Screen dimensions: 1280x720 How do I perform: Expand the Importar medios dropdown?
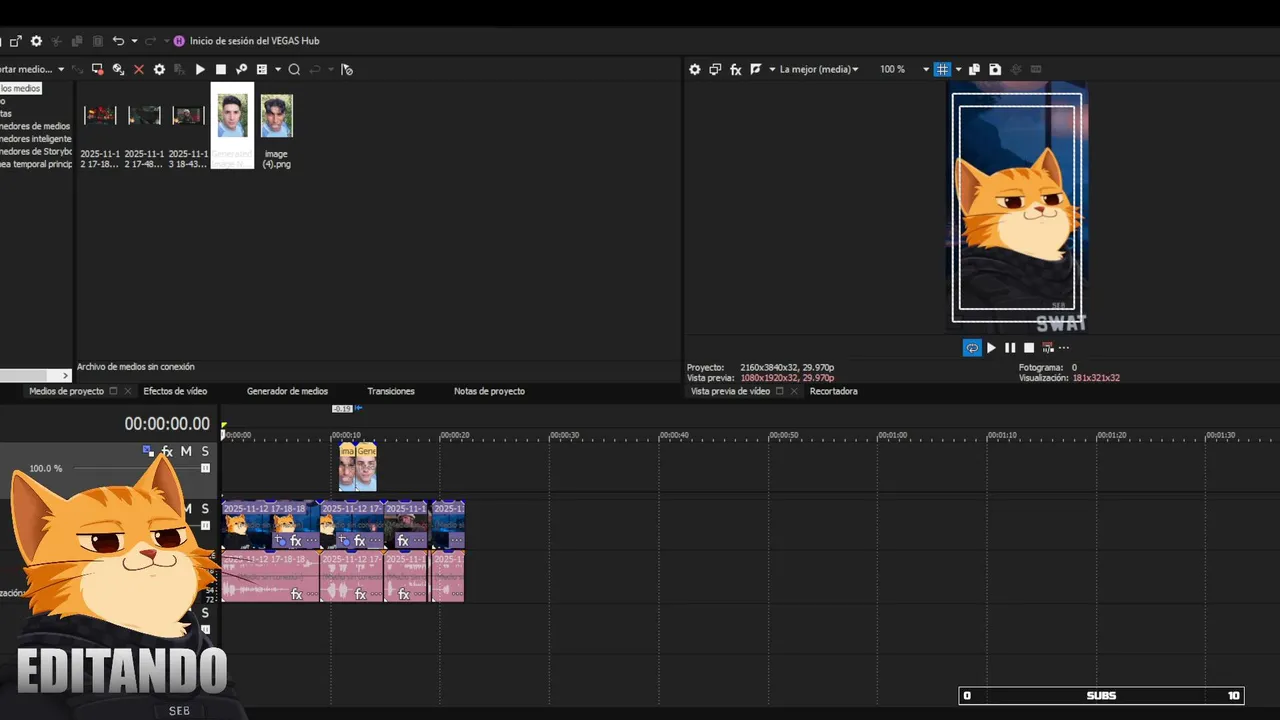click(x=61, y=69)
